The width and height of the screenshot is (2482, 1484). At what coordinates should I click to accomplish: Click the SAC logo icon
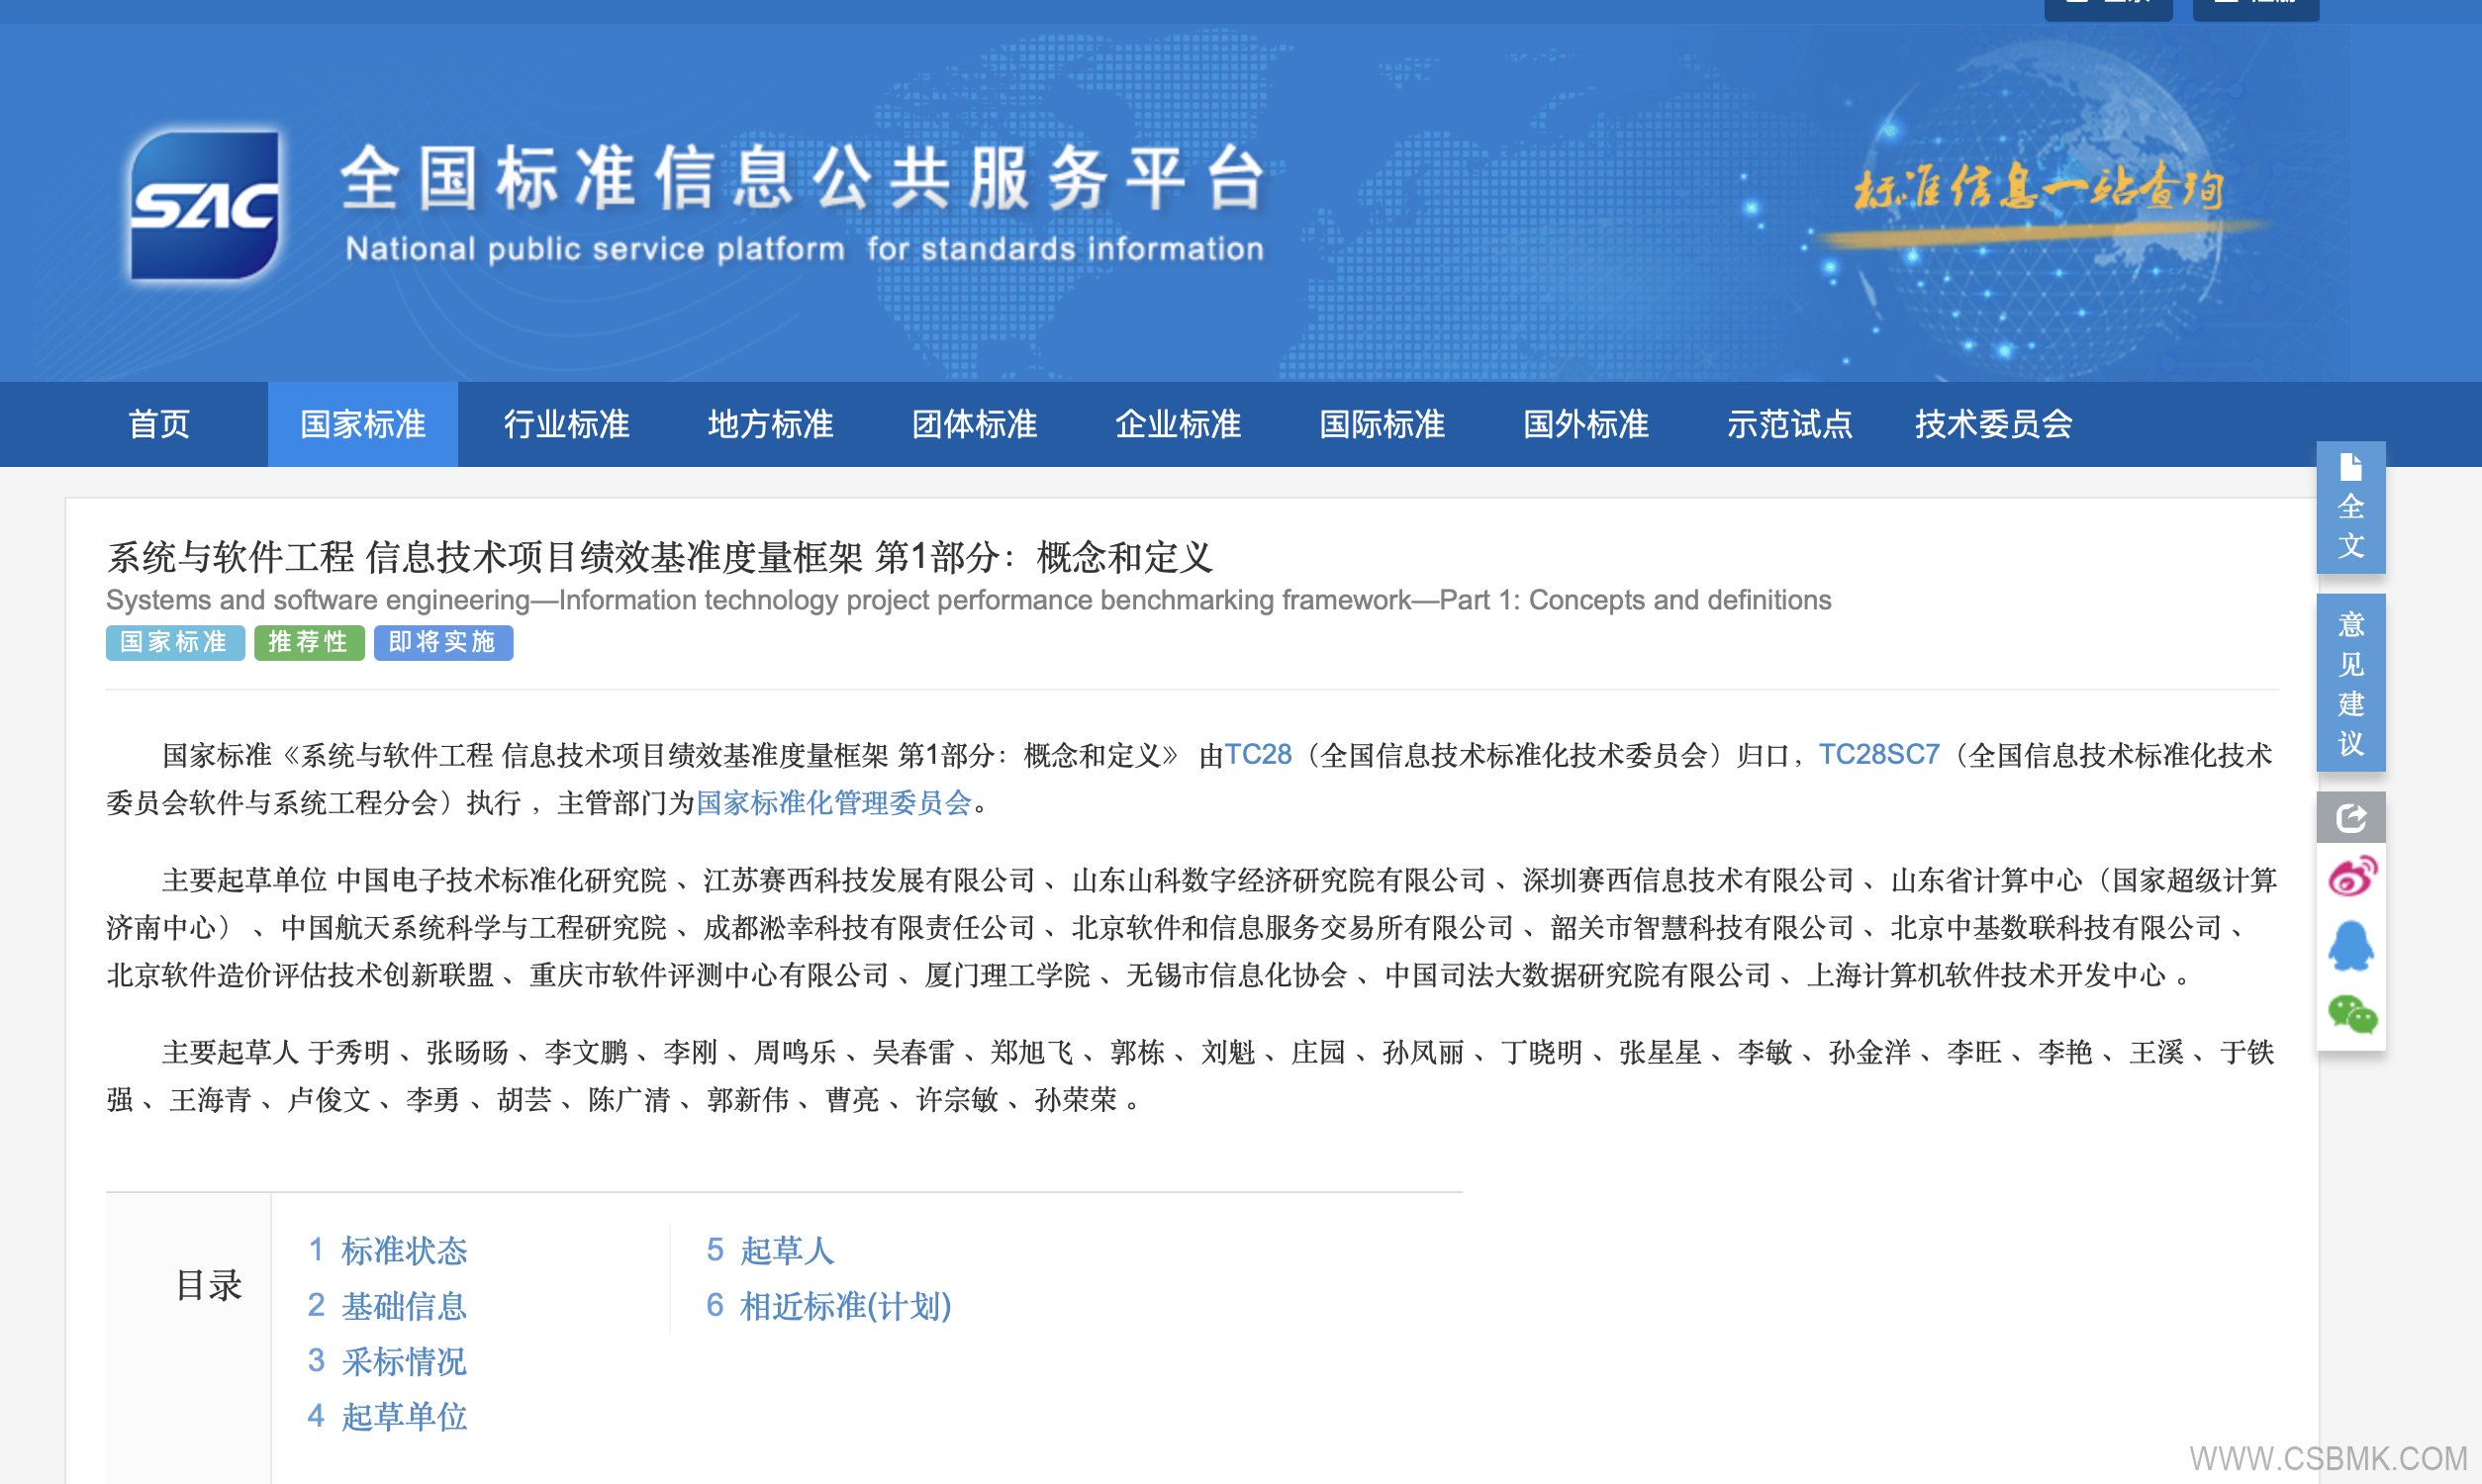click(205, 205)
